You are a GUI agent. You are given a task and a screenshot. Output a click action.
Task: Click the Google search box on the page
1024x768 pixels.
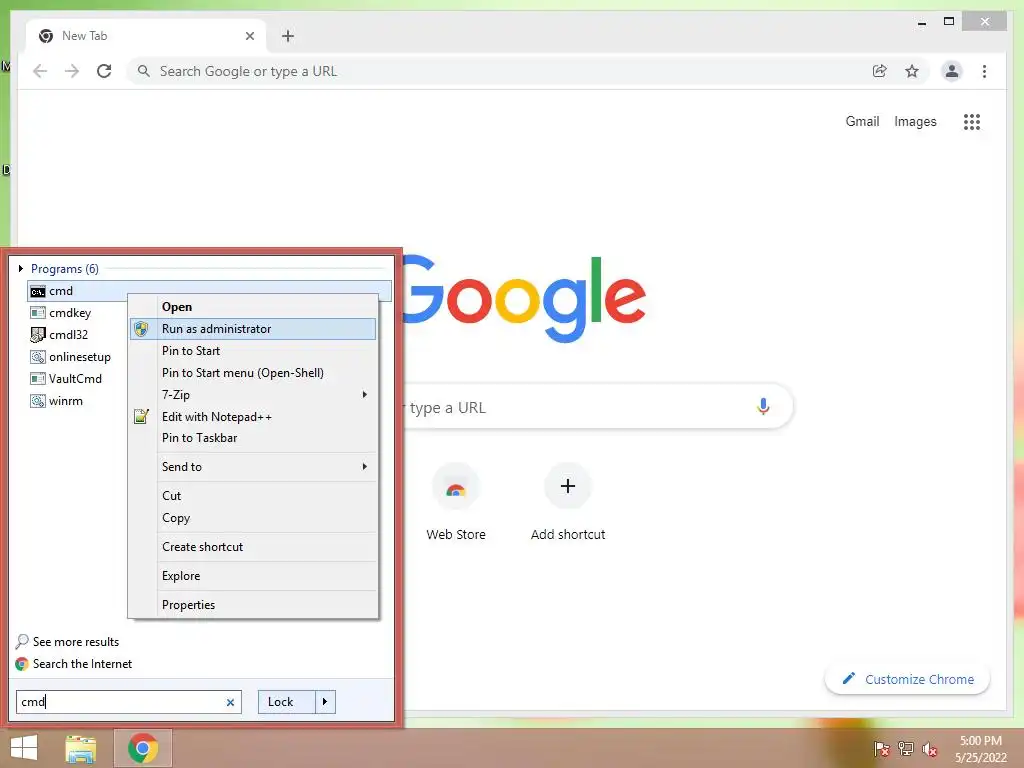click(598, 407)
